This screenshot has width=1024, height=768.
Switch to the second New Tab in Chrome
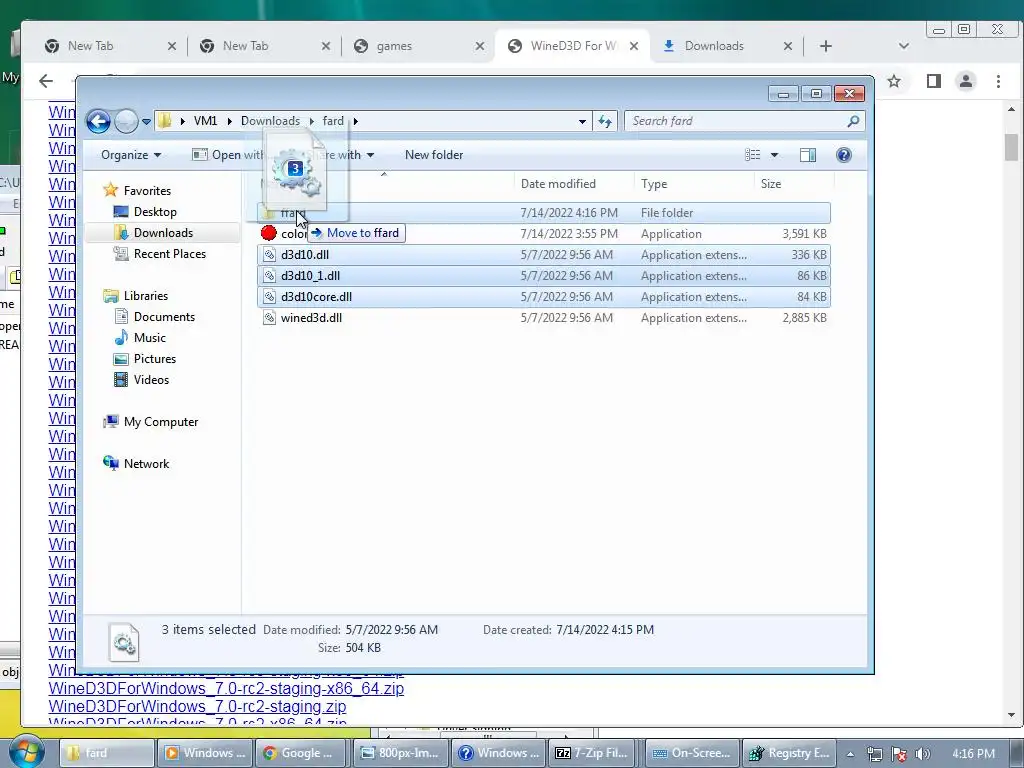(264, 46)
